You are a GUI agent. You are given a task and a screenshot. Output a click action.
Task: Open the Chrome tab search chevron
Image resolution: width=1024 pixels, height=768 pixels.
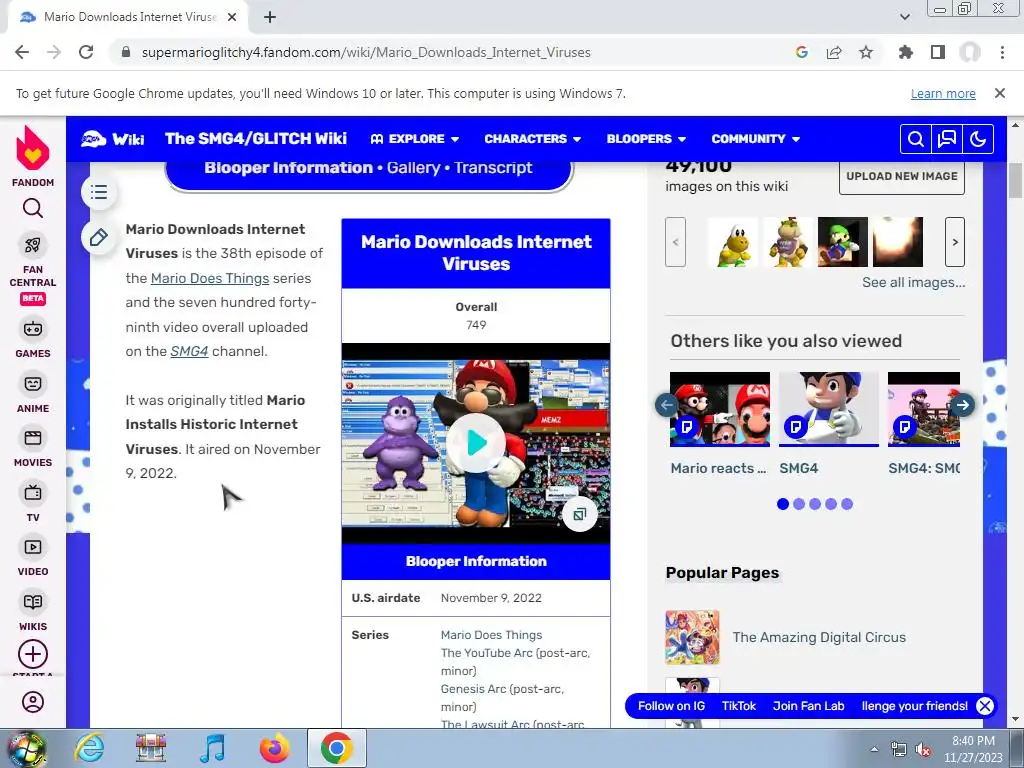pos(904,17)
